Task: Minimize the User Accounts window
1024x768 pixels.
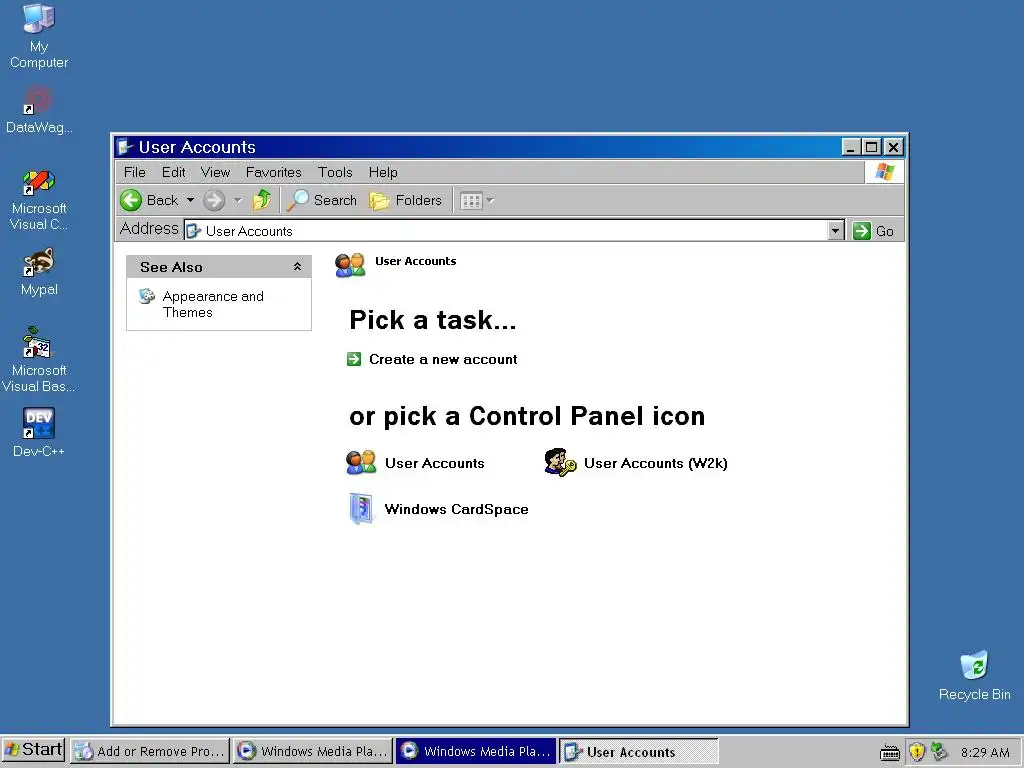Action: 850,147
